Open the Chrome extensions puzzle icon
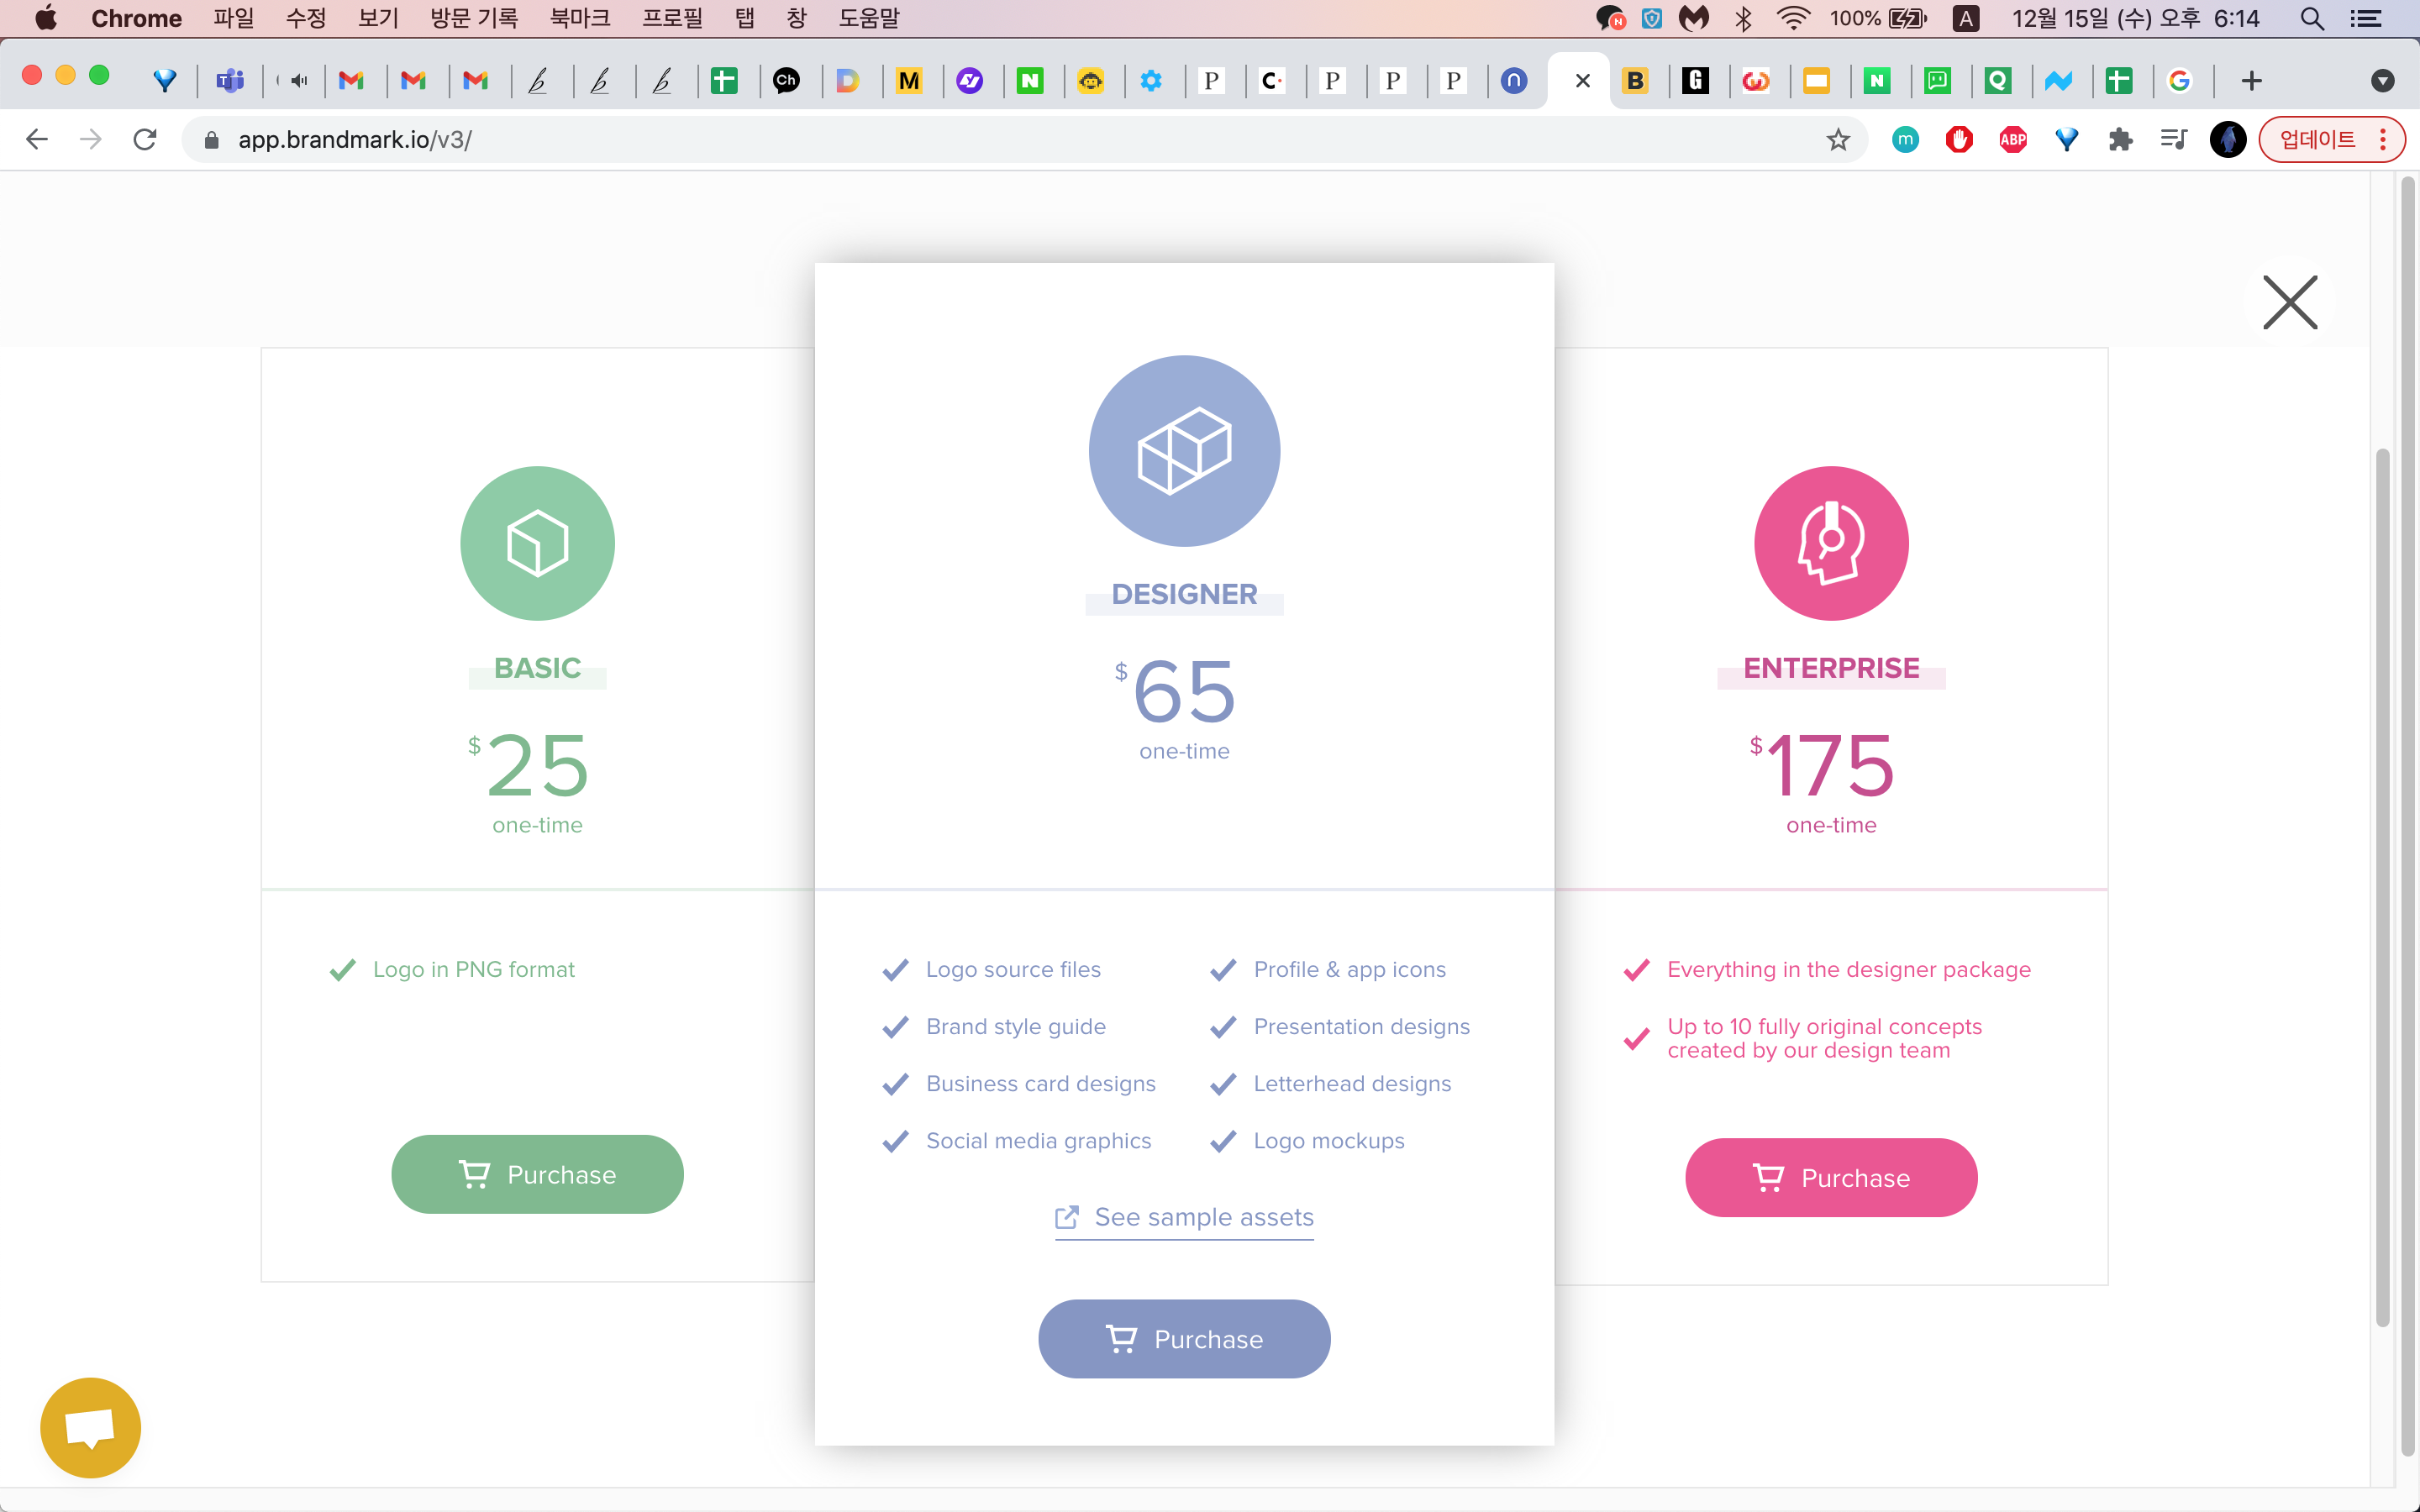The image size is (2420, 1512). click(x=2120, y=140)
